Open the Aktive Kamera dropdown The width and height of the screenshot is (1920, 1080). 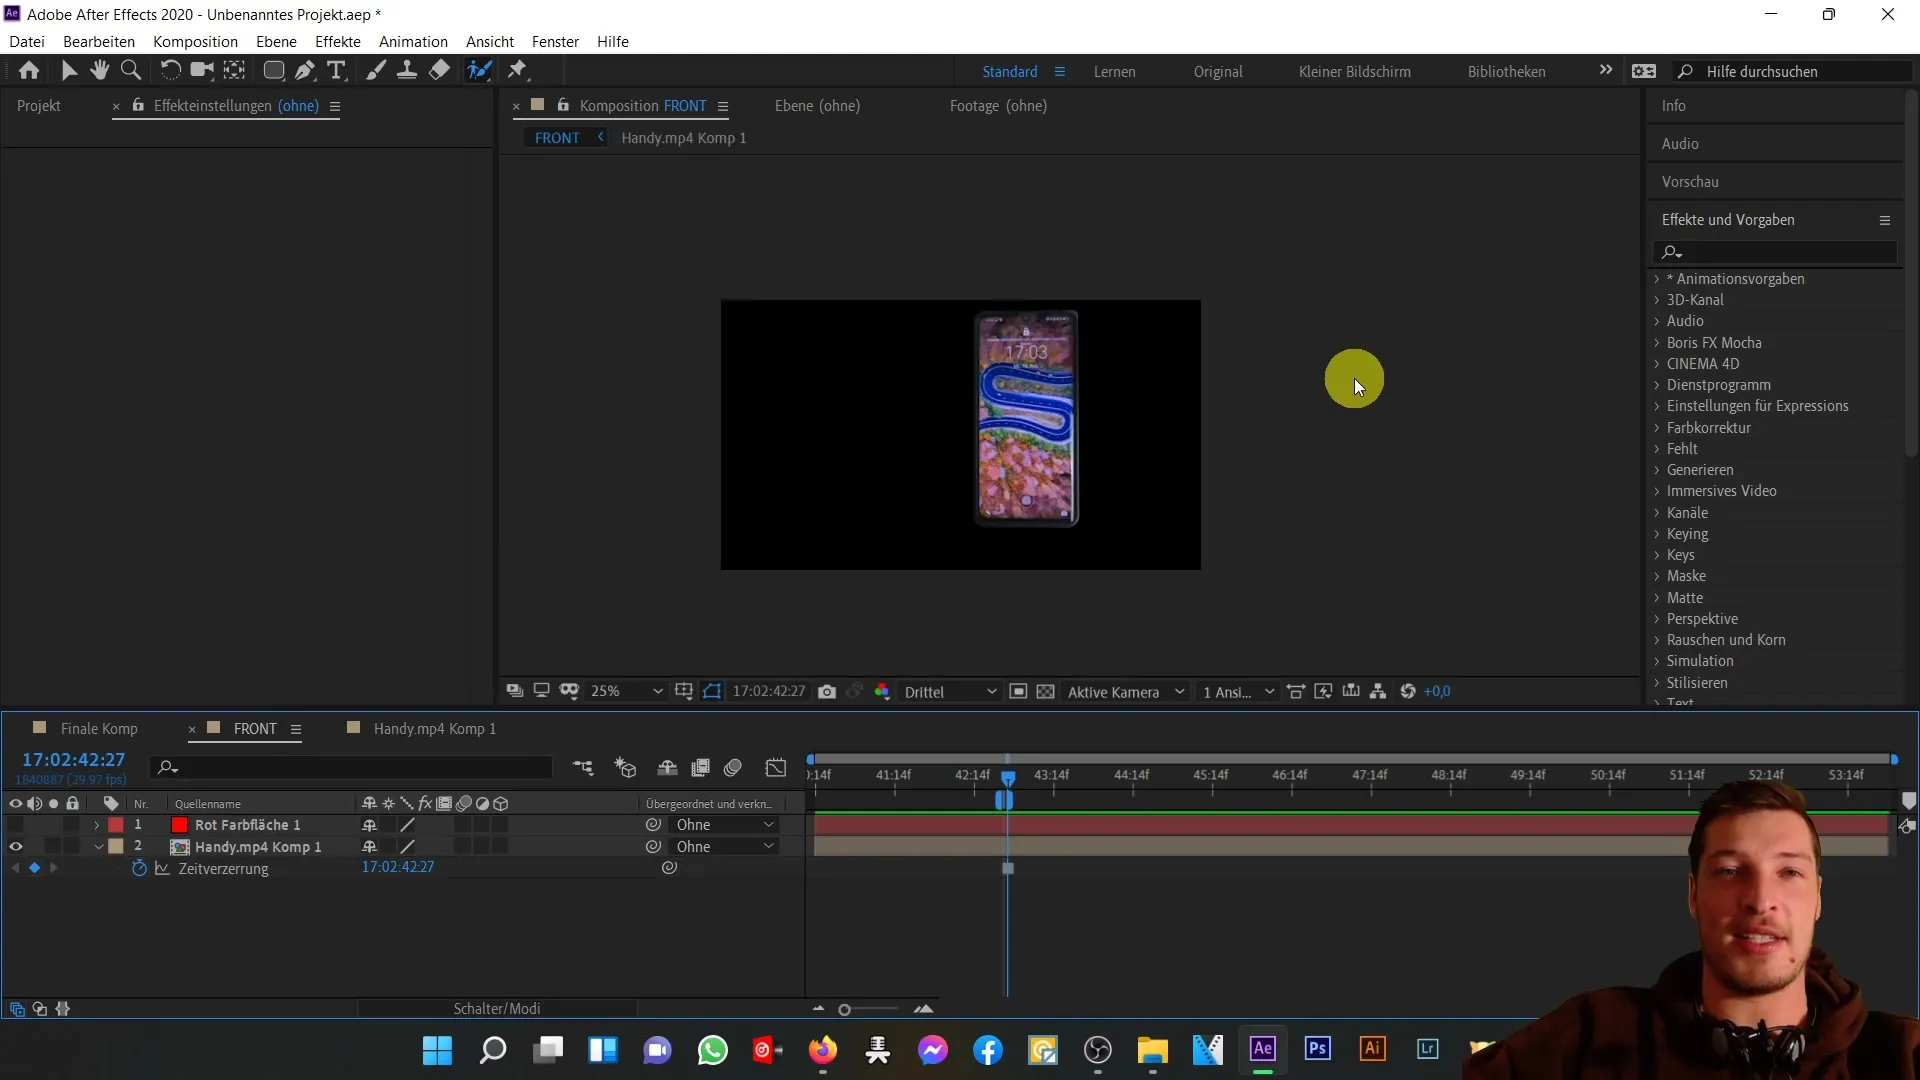[x=1126, y=692]
